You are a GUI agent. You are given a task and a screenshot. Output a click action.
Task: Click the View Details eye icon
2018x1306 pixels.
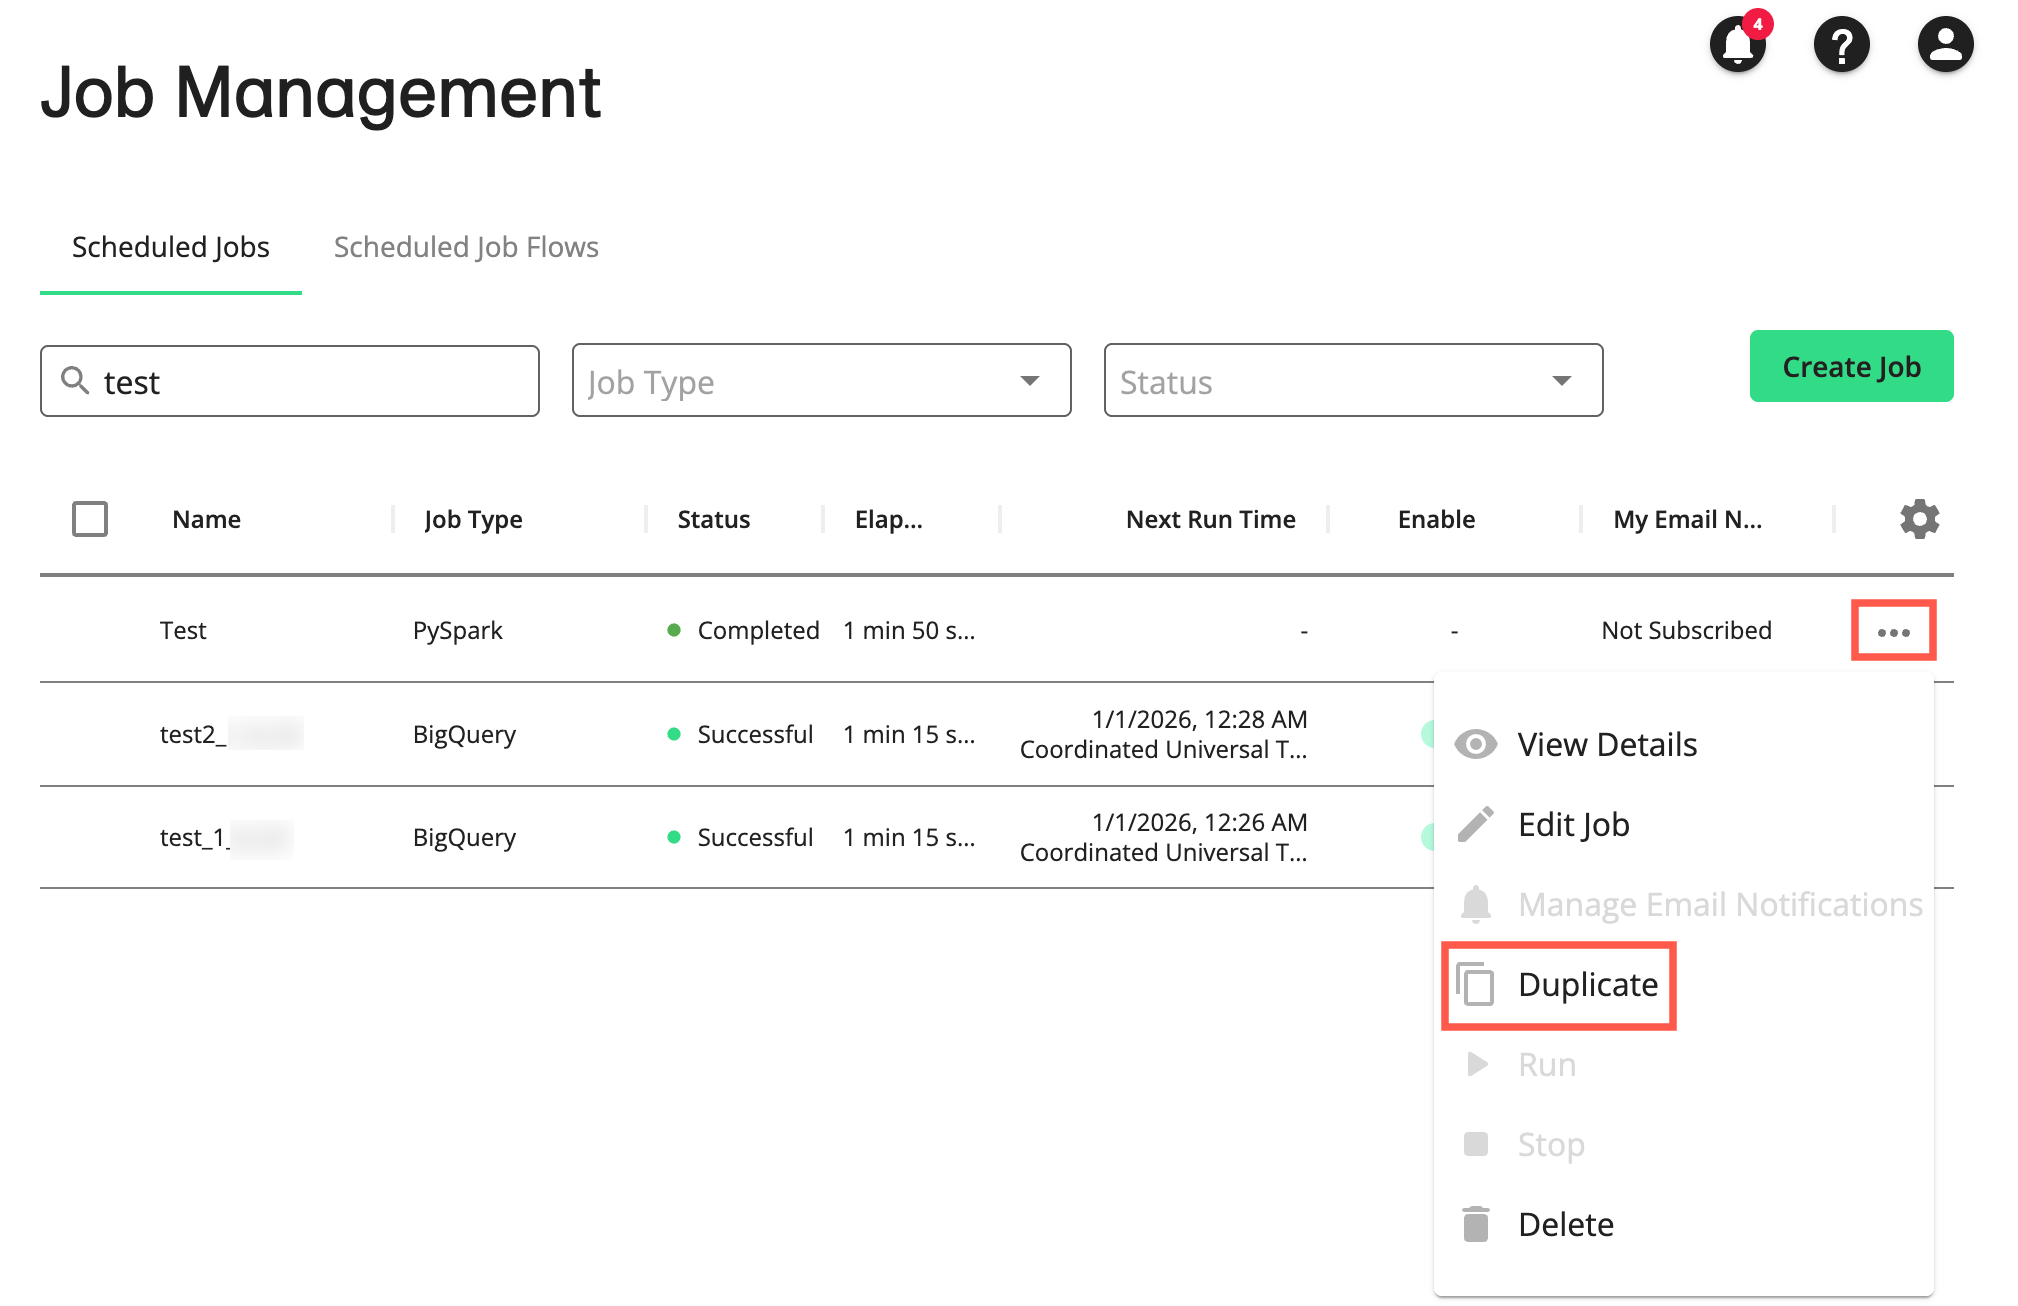pyautogui.click(x=1475, y=743)
